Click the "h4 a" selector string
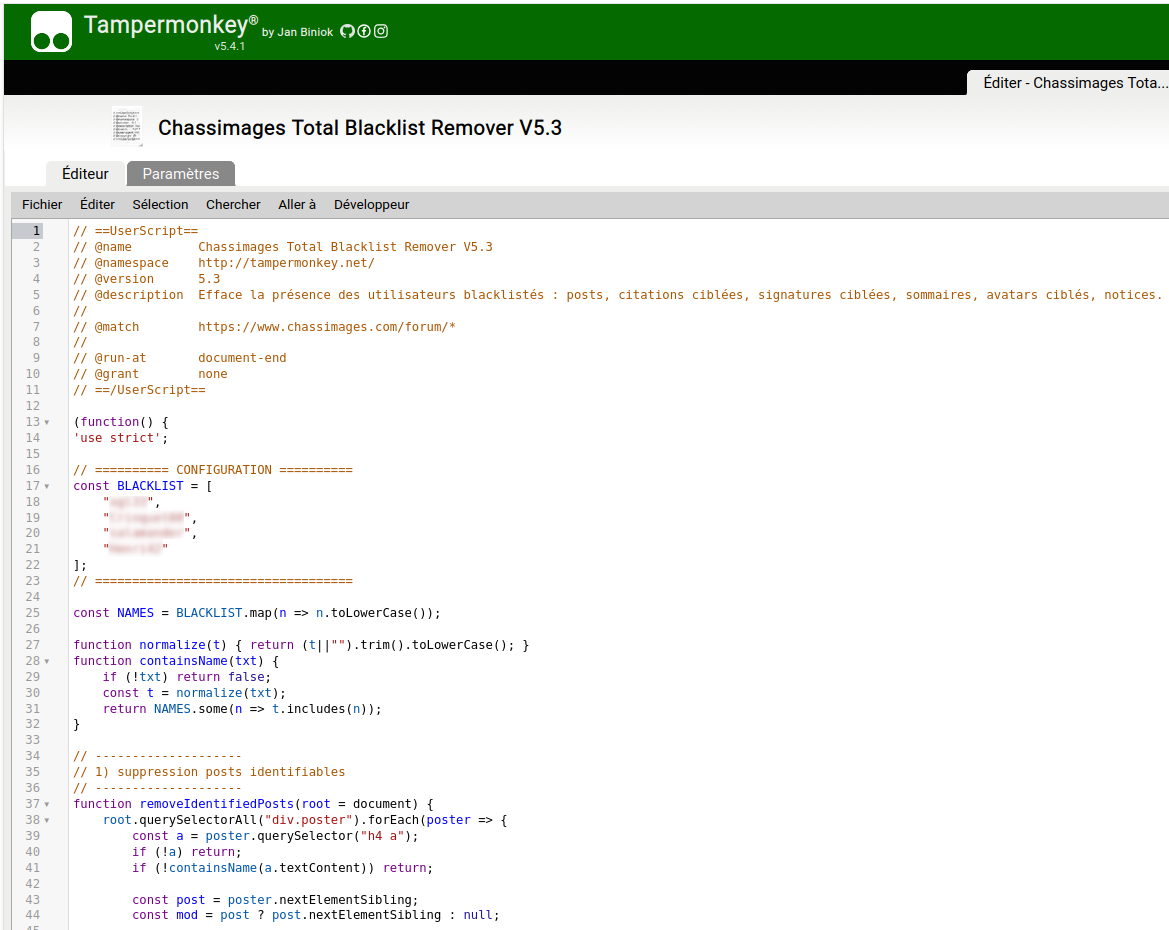Viewport: 1169px width, 930px height. [x=382, y=836]
